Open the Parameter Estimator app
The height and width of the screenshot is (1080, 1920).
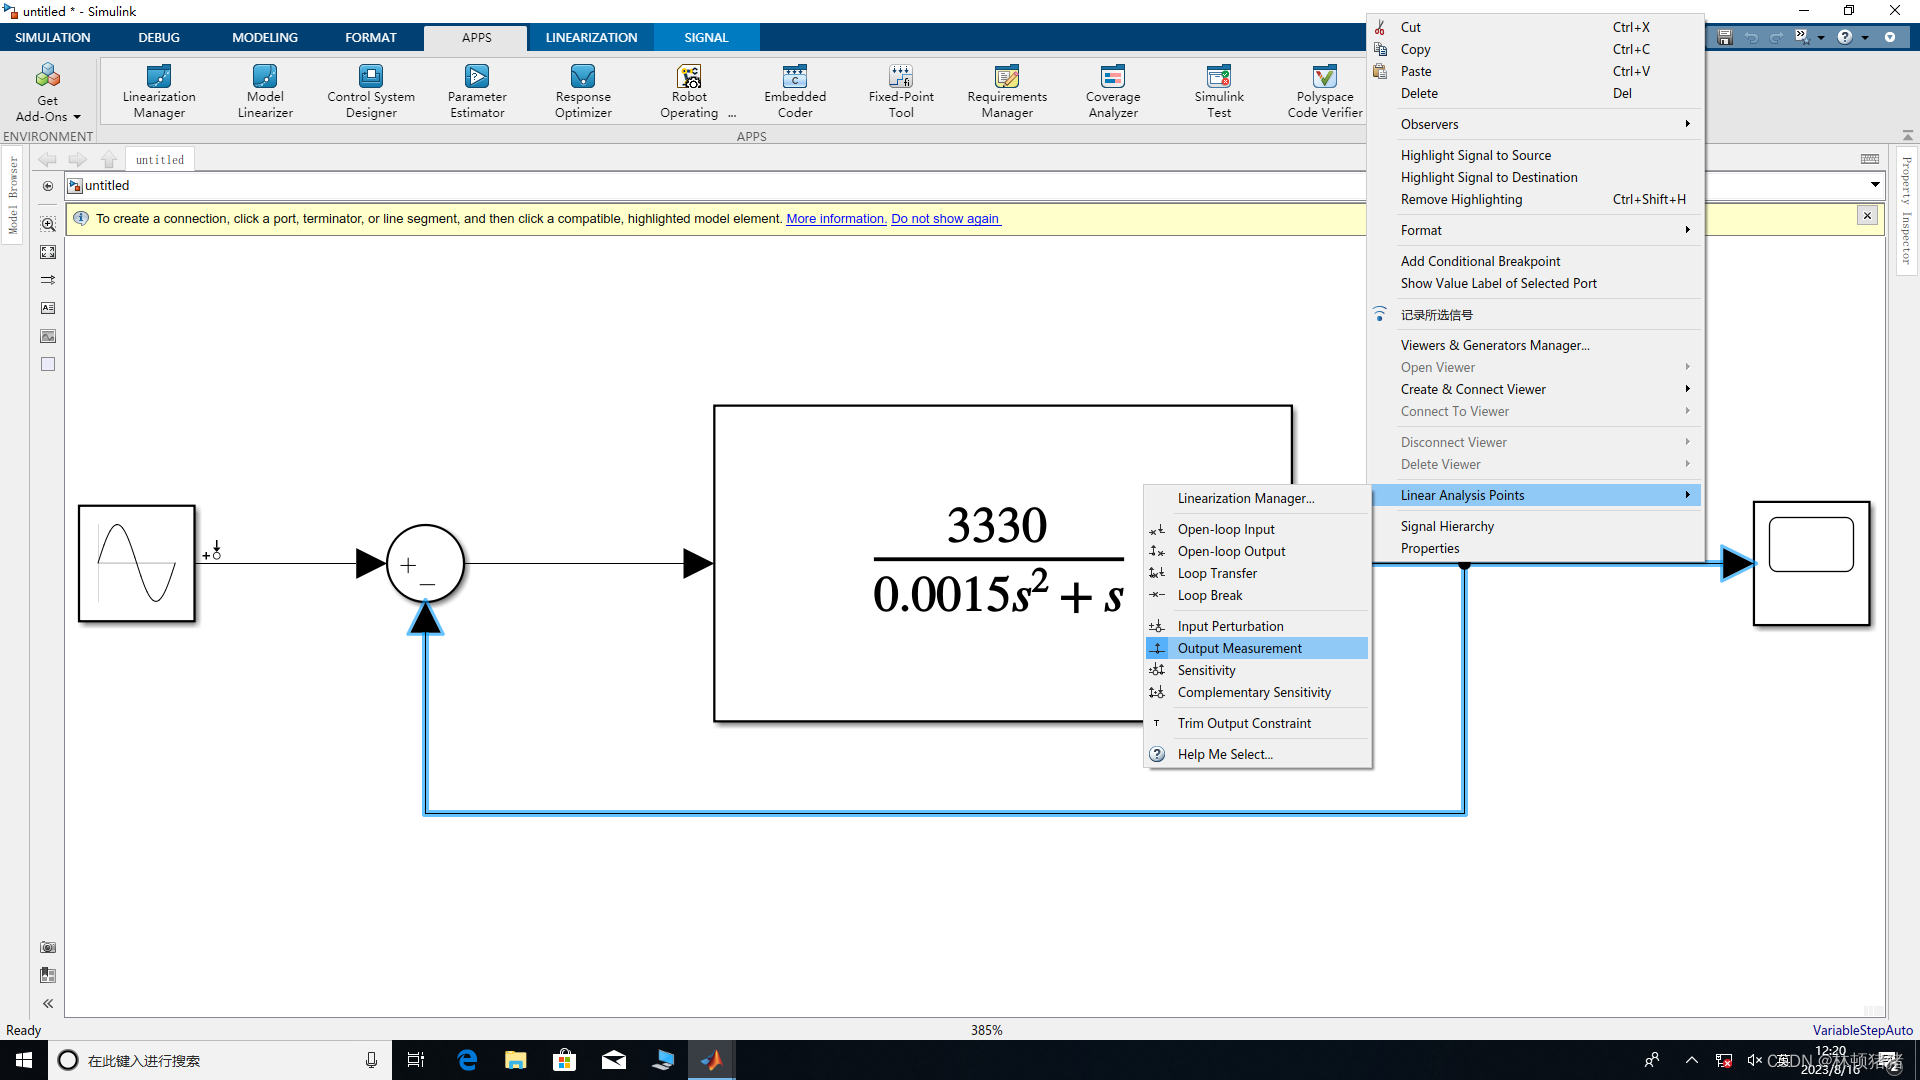coord(477,91)
